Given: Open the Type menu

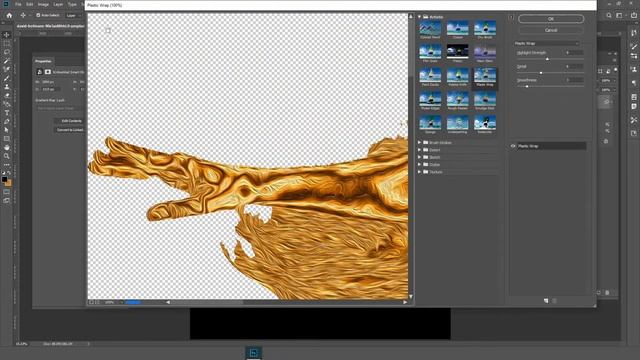Looking at the screenshot, I should coord(72,4).
